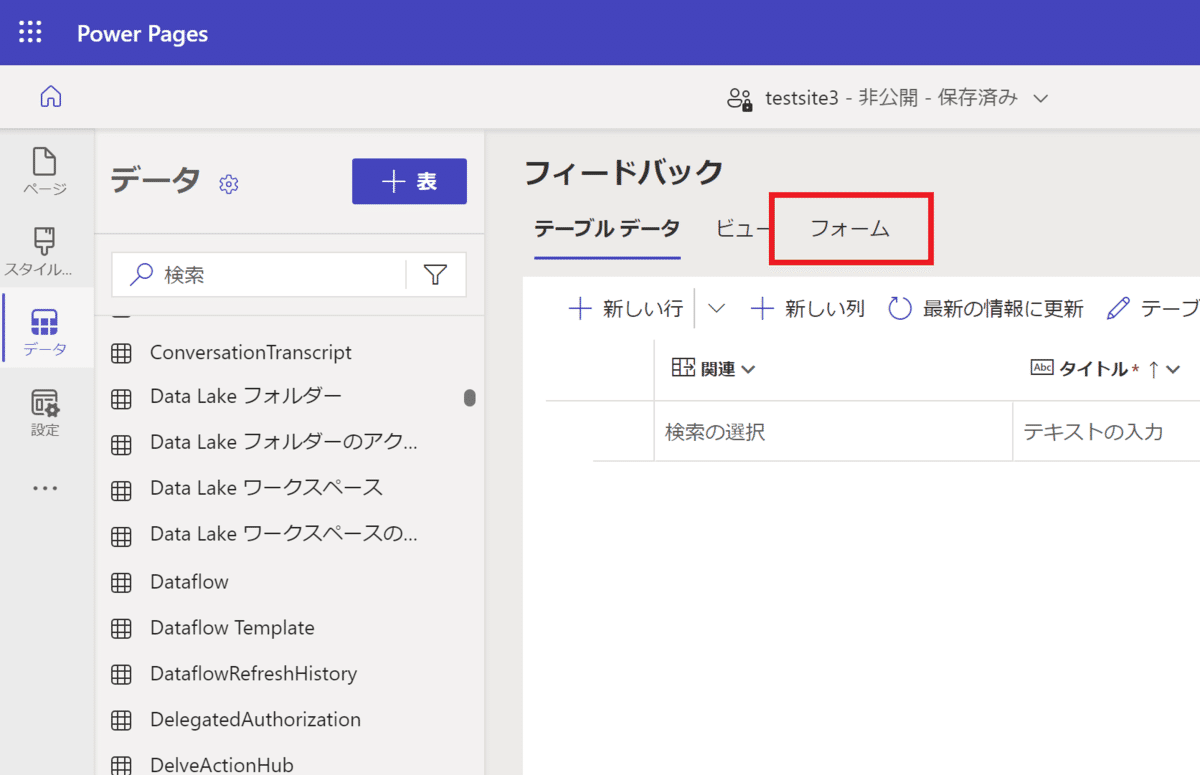This screenshot has width=1200, height=775.
Task: Click the テキストの入力 cell
Action: click(1106, 432)
